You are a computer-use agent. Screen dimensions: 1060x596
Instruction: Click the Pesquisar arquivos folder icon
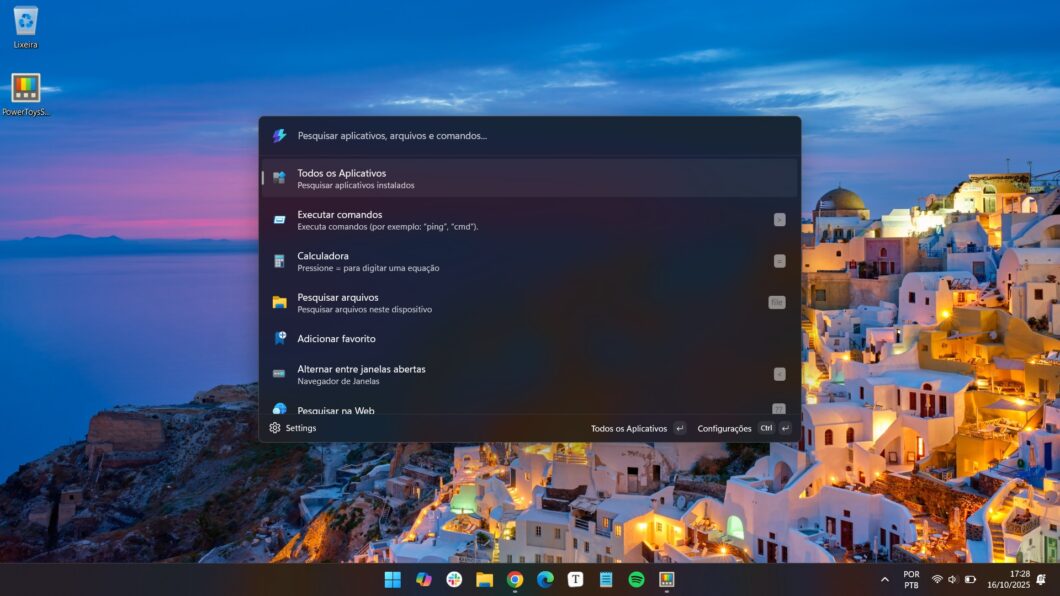tap(279, 302)
